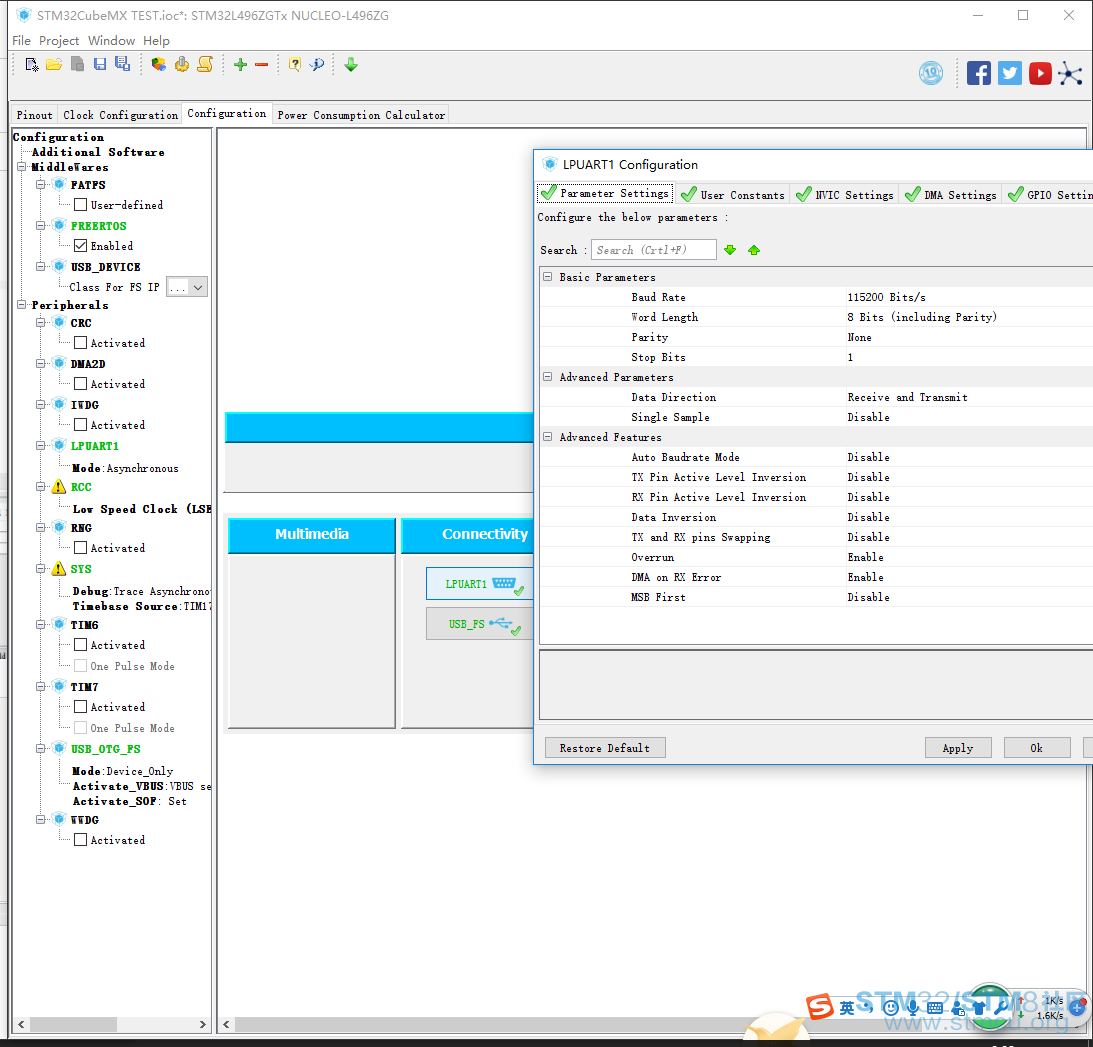
Task: Collapse the Basic Parameters section
Action: [x=548, y=277]
